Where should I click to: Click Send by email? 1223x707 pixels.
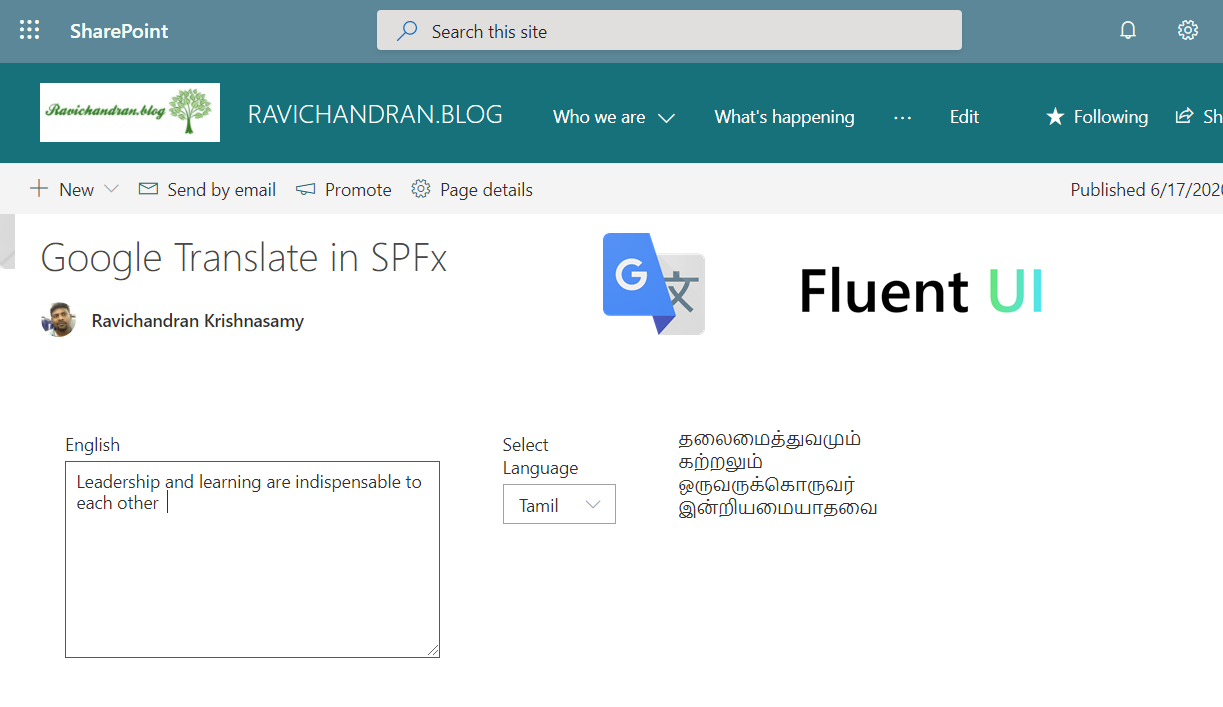point(207,189)
